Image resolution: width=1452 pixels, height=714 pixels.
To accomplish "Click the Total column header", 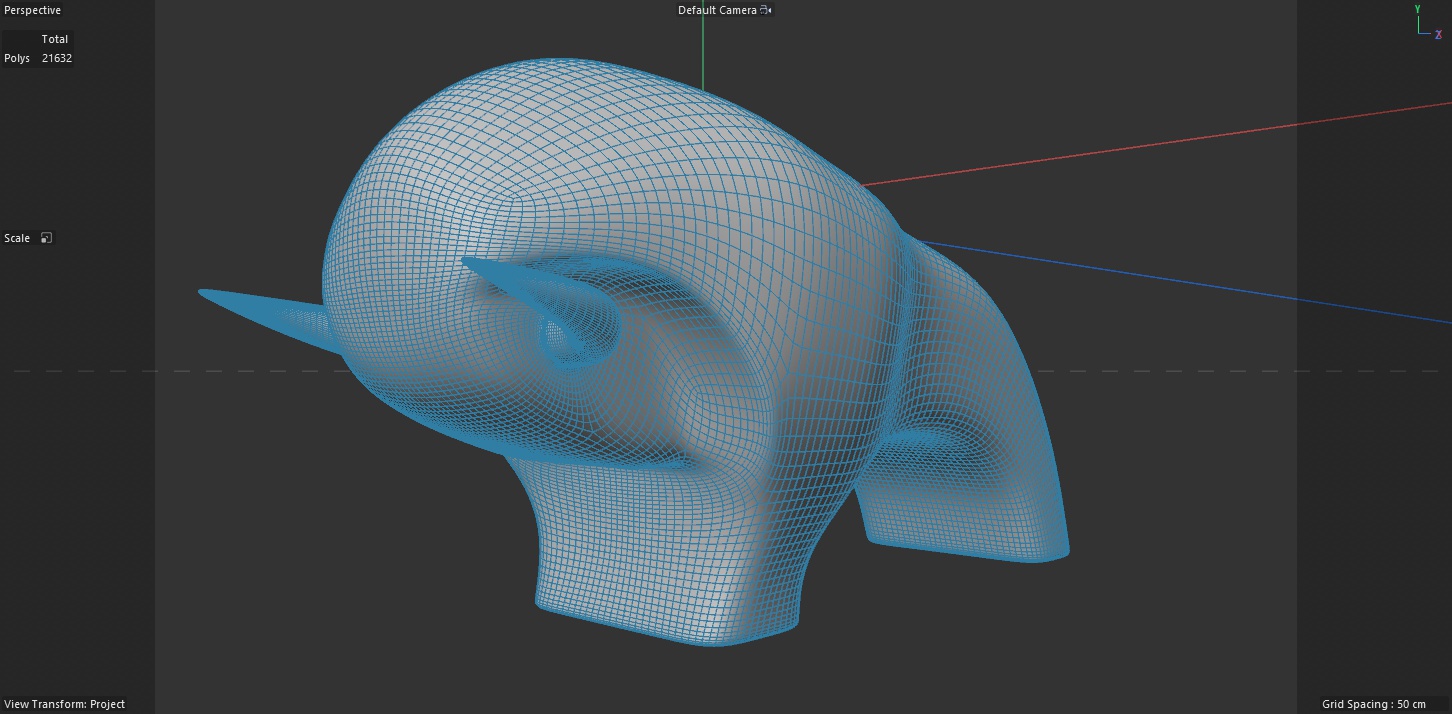I will point(55,39).
